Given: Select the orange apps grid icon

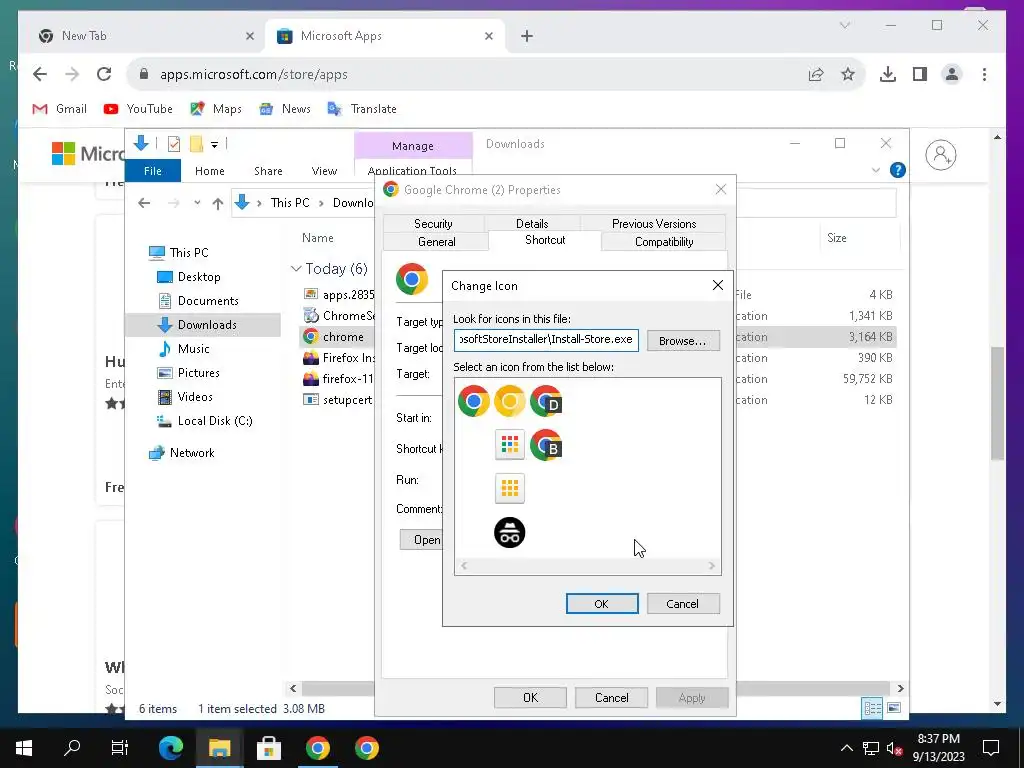Looking at the screenshot, I should tap(509, 488).
